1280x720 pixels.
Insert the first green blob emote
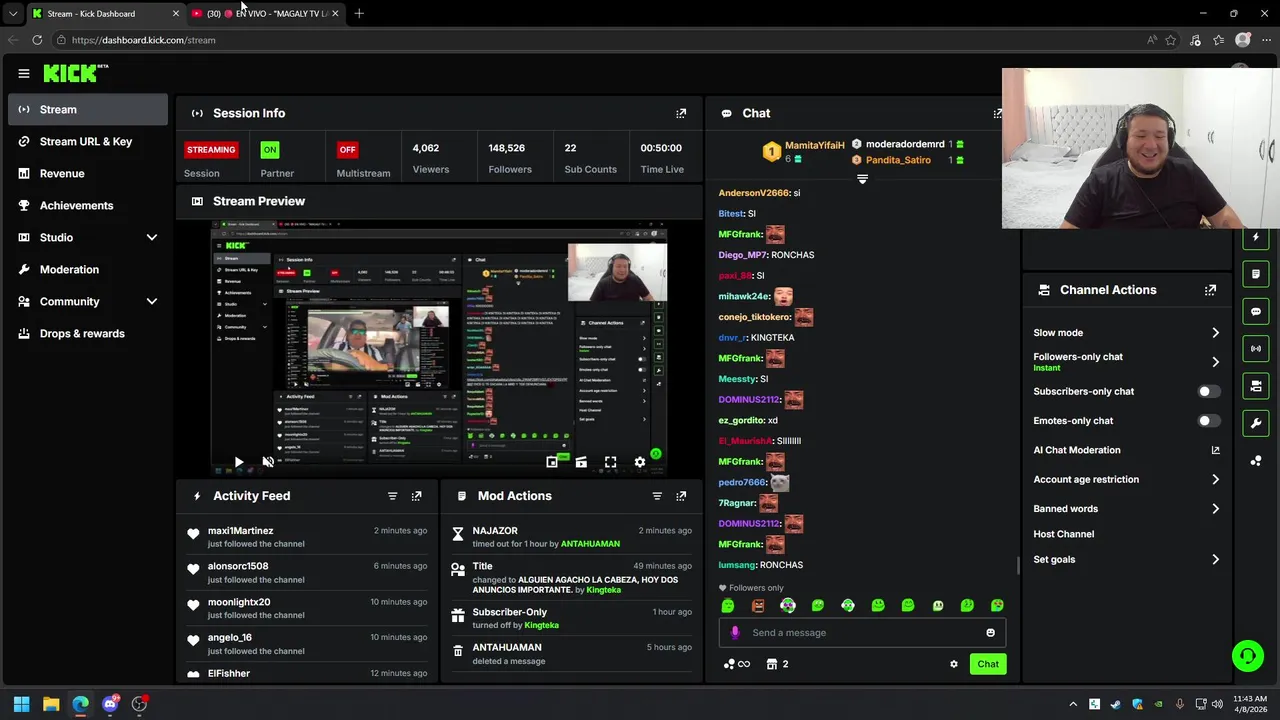pyautogui.click(x=728, y=605)
